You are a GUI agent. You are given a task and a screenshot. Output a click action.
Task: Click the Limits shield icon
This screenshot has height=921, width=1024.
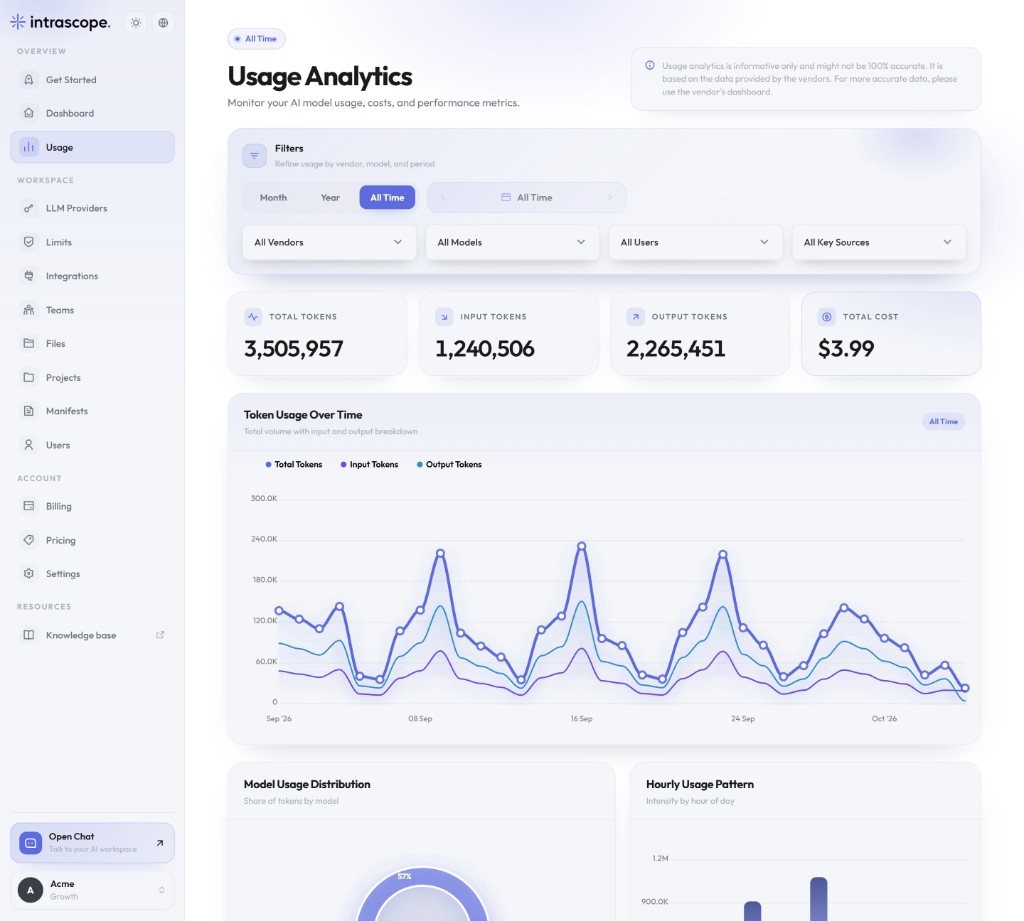pyautogui.click(x=29, y=242)
